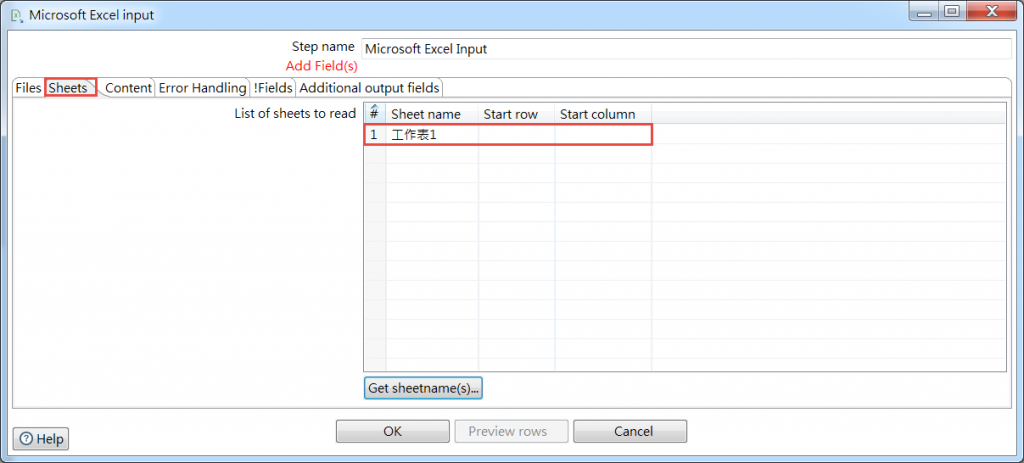This screenshot has width=1024, height=463.
Task: Click the Start column cell for 工作表1
Action: click(603, 135)
